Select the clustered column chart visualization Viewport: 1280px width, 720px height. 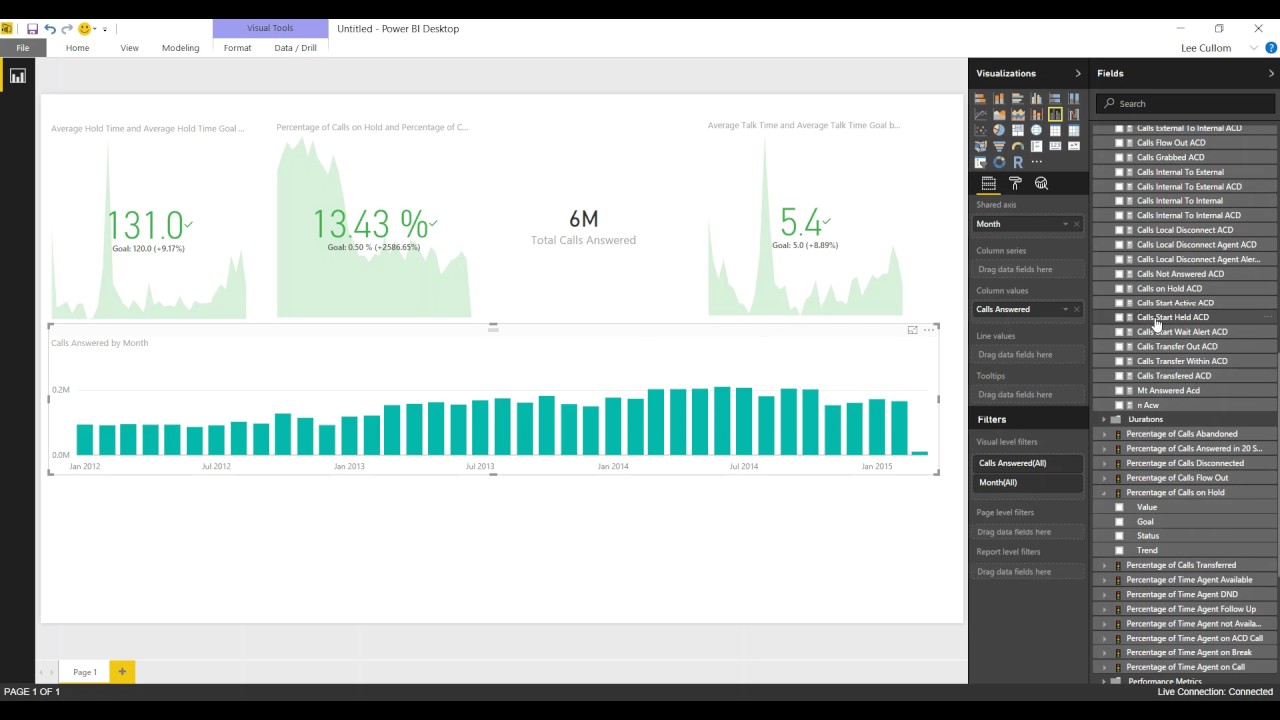point(1037,99)
